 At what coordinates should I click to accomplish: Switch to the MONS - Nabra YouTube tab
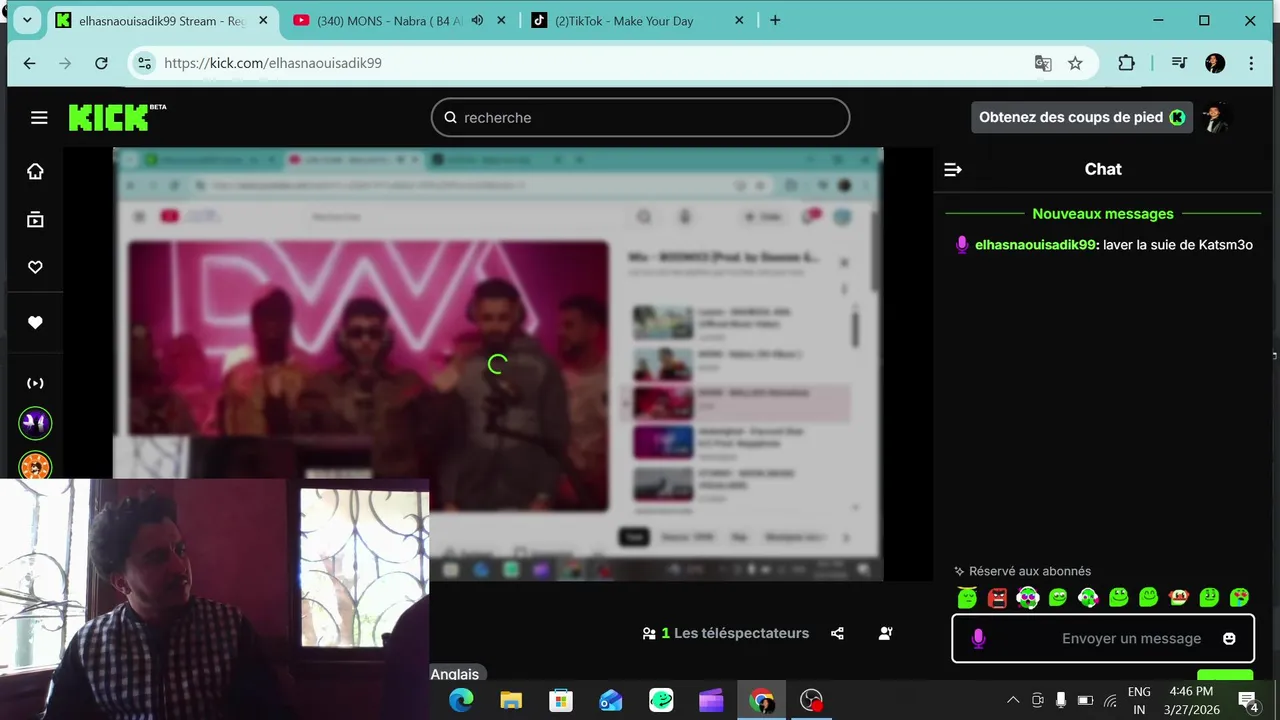(x=388, y=20)
